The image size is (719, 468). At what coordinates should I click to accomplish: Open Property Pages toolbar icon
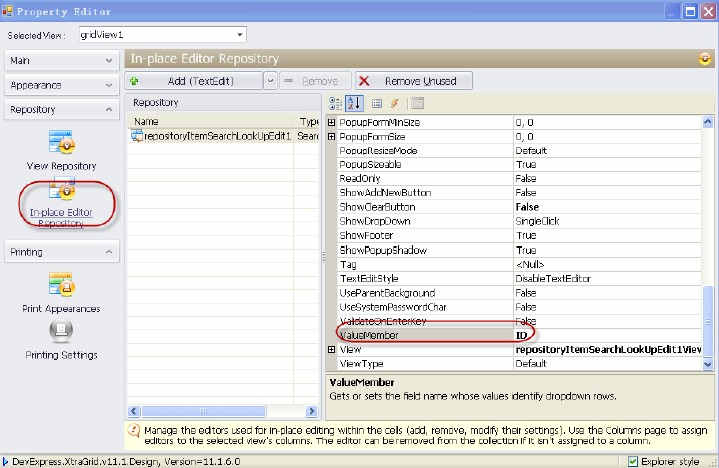(417, 104)
